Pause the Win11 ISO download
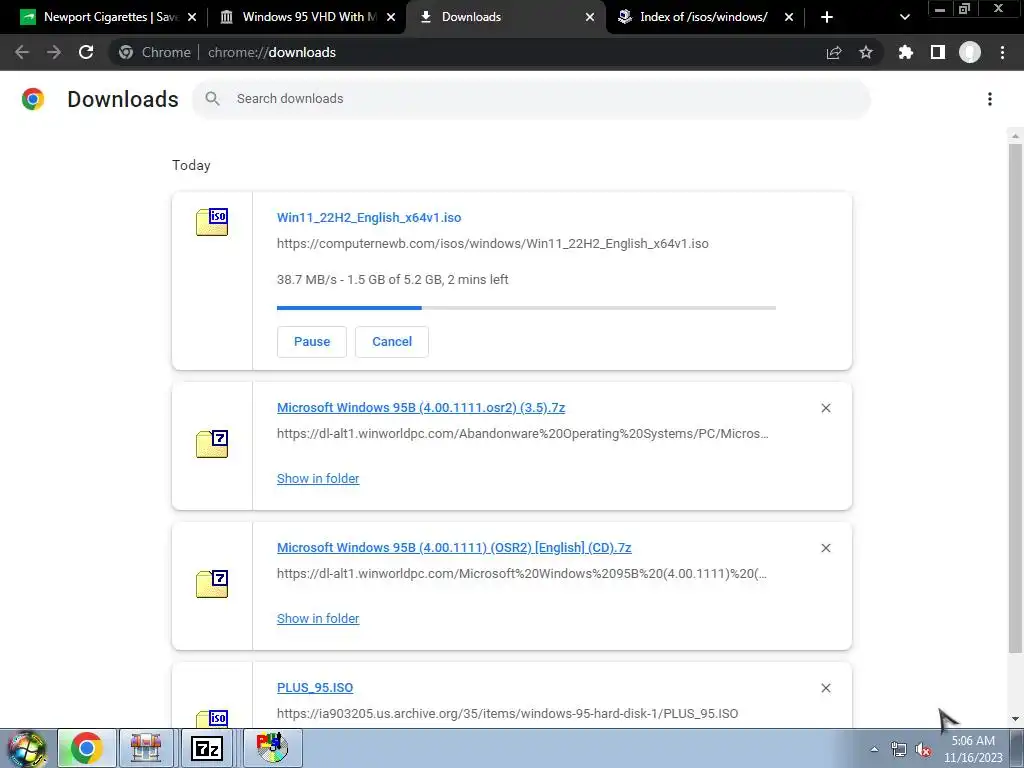Image resolution: width=1024 pixels, height=768 pixels. [312, 342]
